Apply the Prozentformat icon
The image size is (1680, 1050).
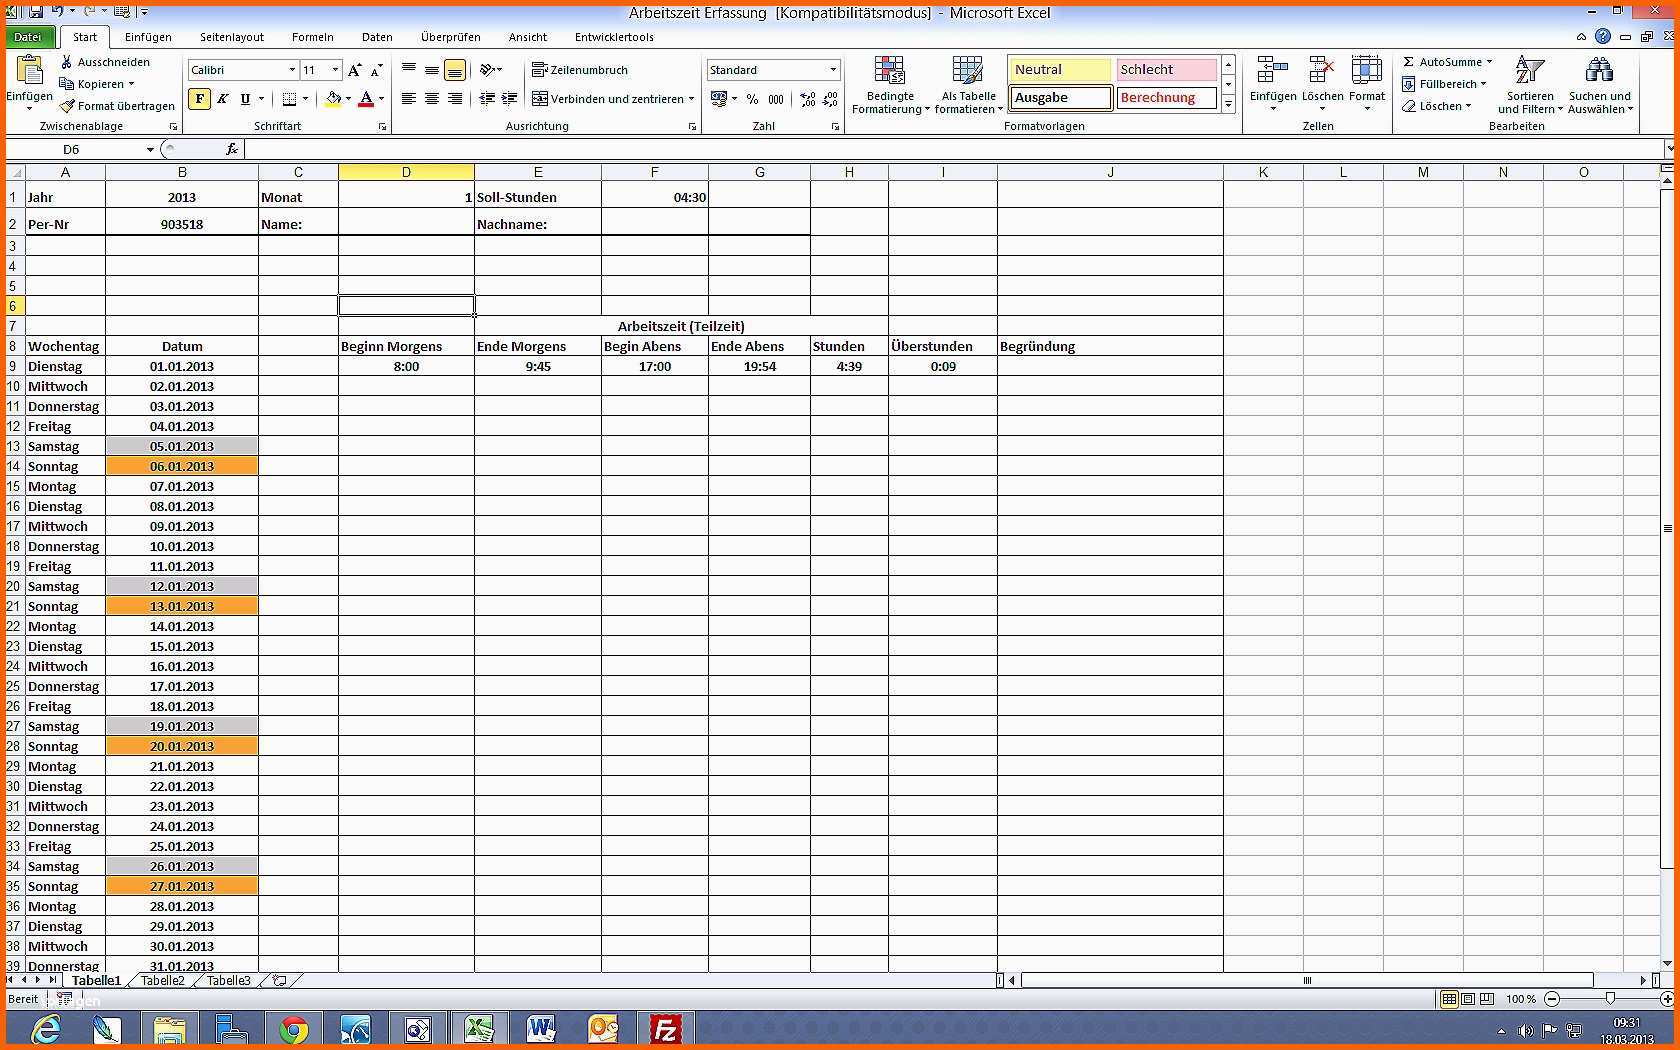[x=751, y=99]
